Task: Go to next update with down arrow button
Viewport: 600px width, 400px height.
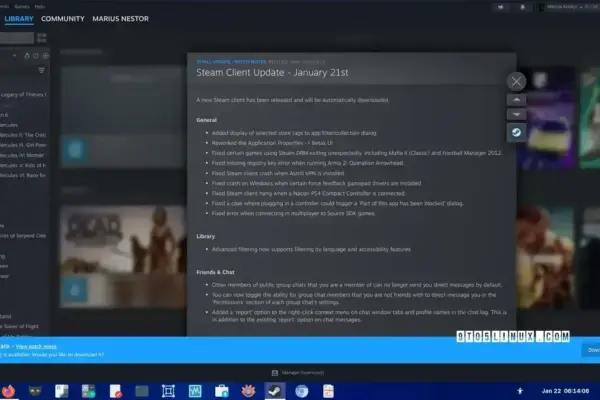Action: tap(516, 114)
